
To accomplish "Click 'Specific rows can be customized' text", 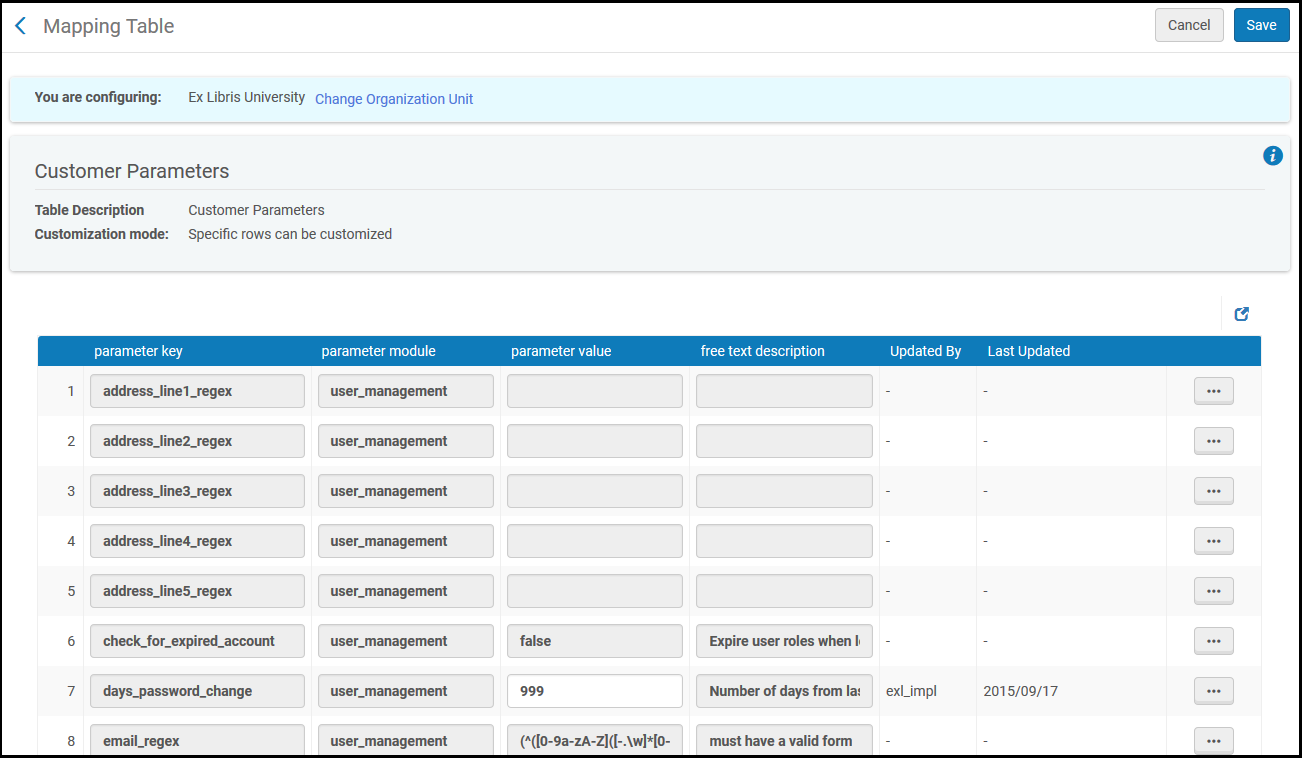I will (x=290, y=234).
